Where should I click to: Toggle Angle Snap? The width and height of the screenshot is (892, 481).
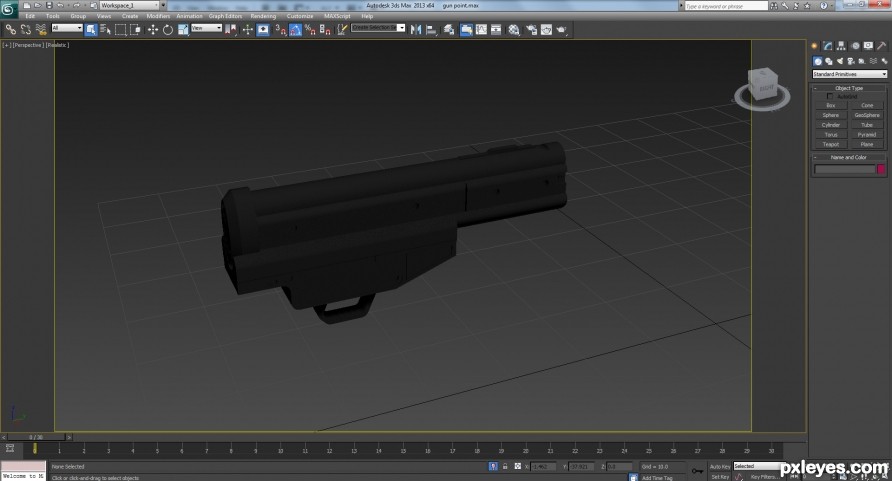(295, 30)
